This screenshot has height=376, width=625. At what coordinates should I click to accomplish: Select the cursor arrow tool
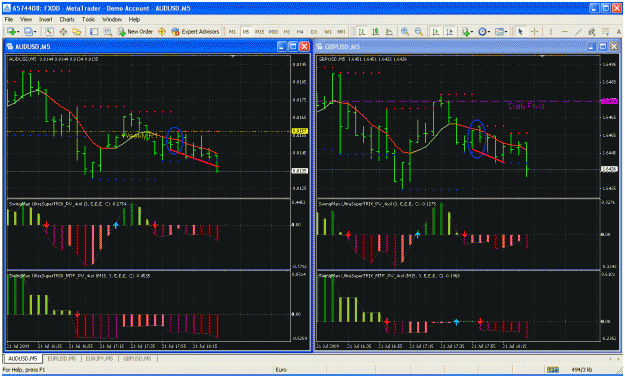click(x=520, y=31)
